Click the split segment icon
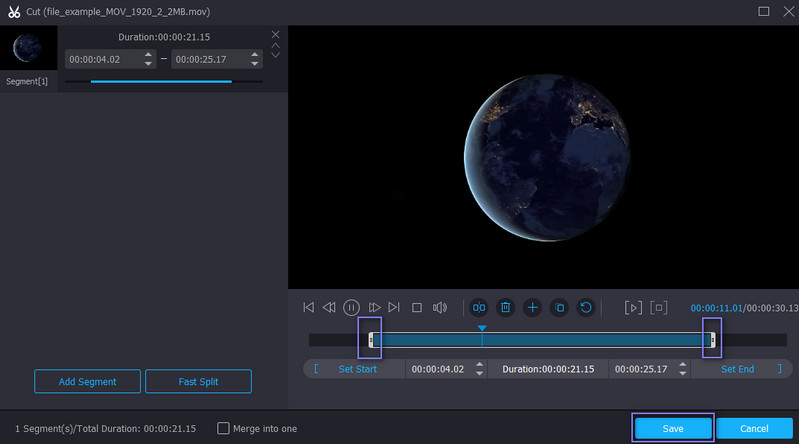The width and height of the screenshot is (799, 444). [479, 308]
